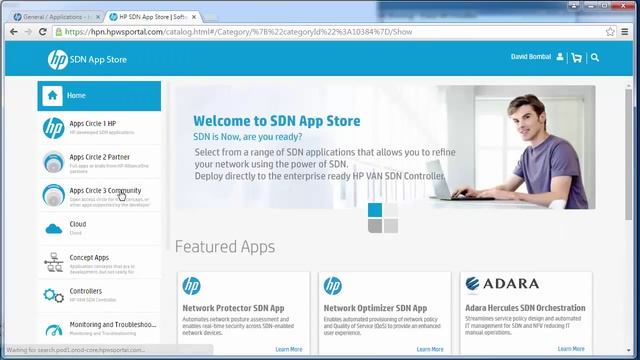Click the Cloud category icon

[x=53, y=229]
